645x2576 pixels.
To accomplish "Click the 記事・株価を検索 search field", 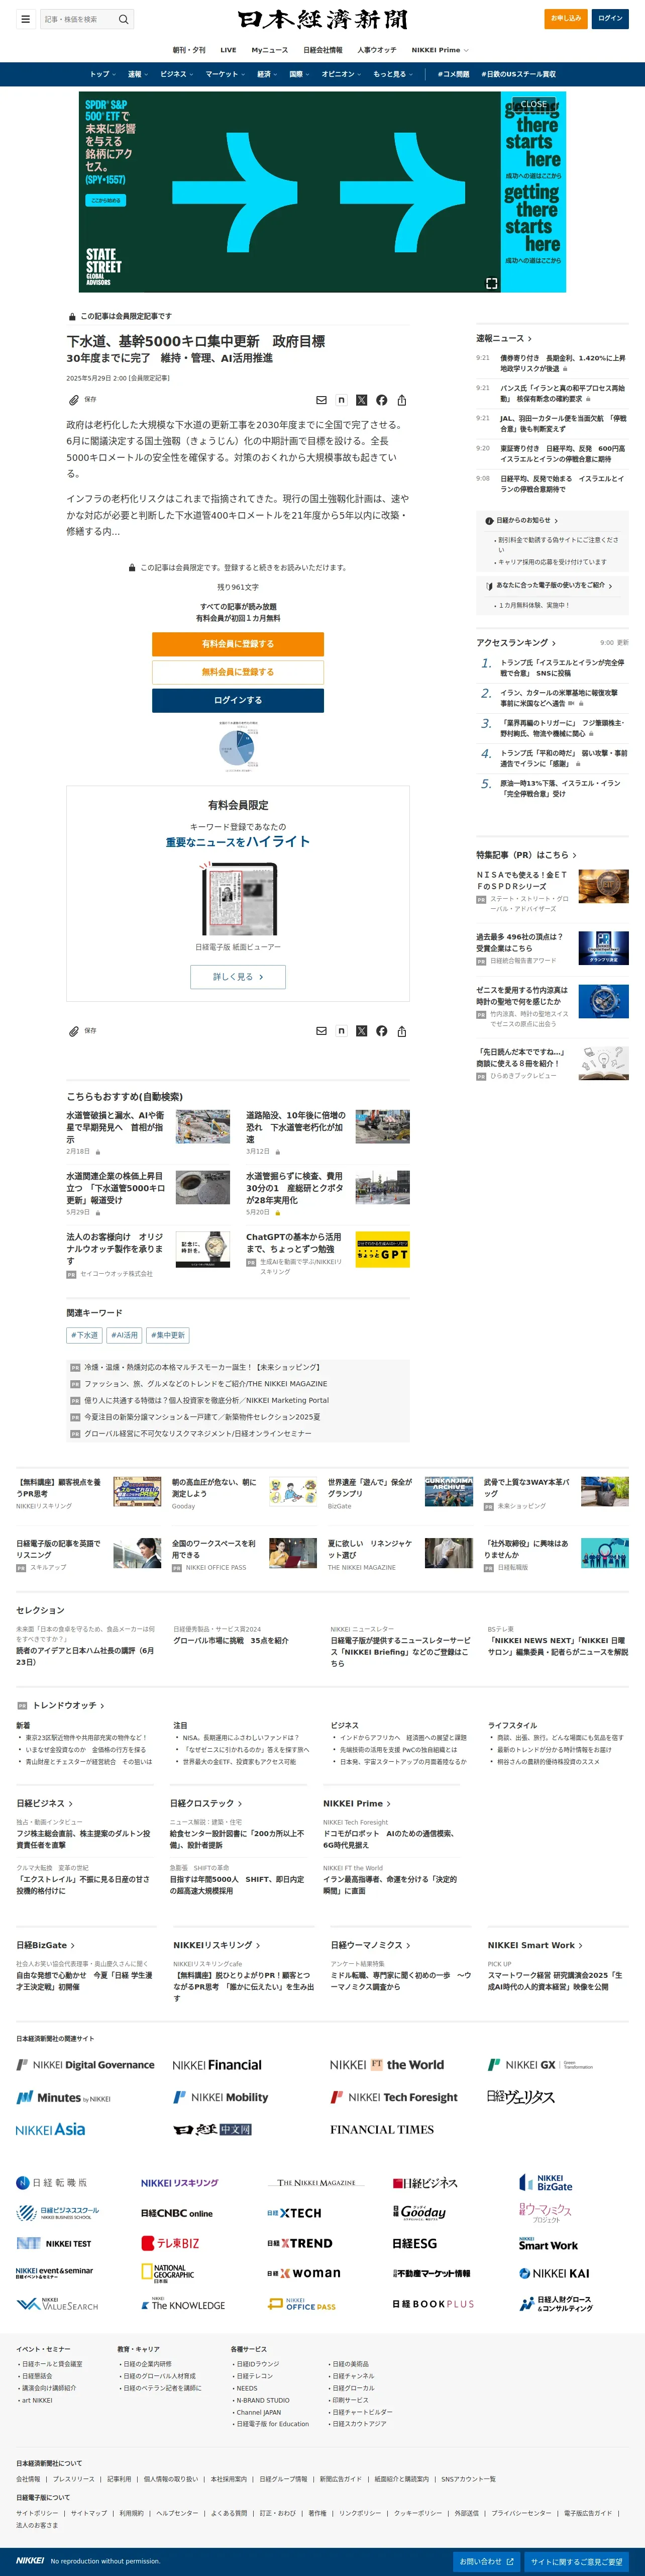I will coord(78,19).
